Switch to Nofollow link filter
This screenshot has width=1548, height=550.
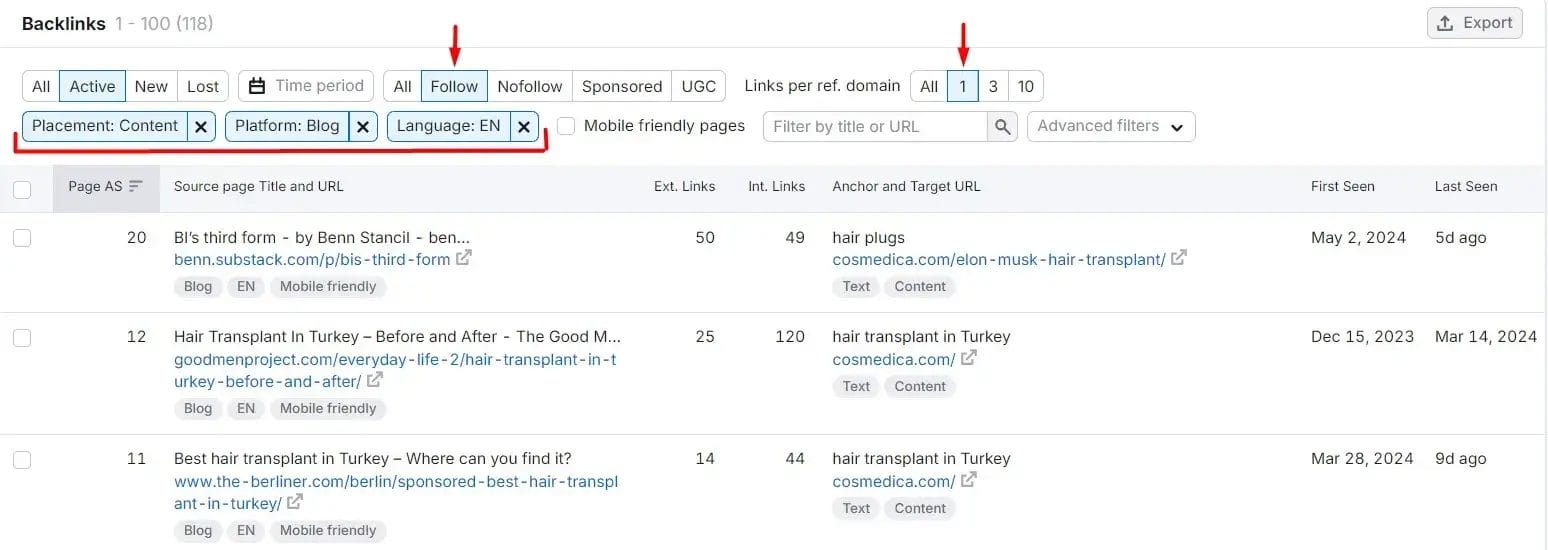pos(530,86)
